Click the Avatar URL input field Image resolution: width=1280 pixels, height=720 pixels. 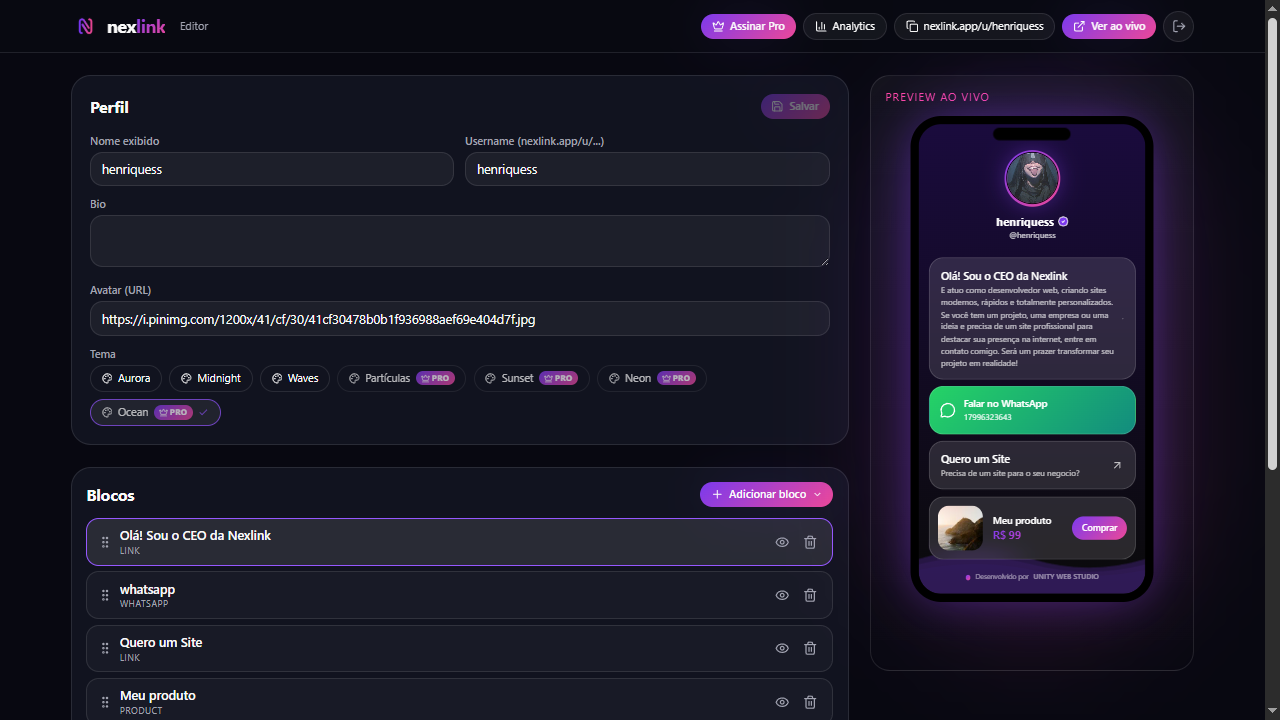(460, 319)
